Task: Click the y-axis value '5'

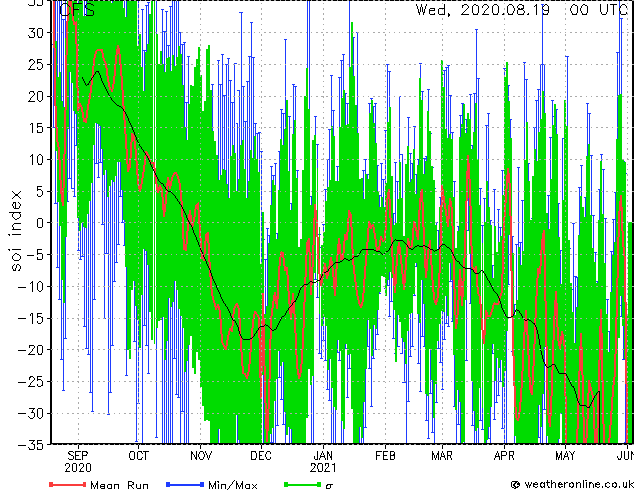Action: point(39,191)
